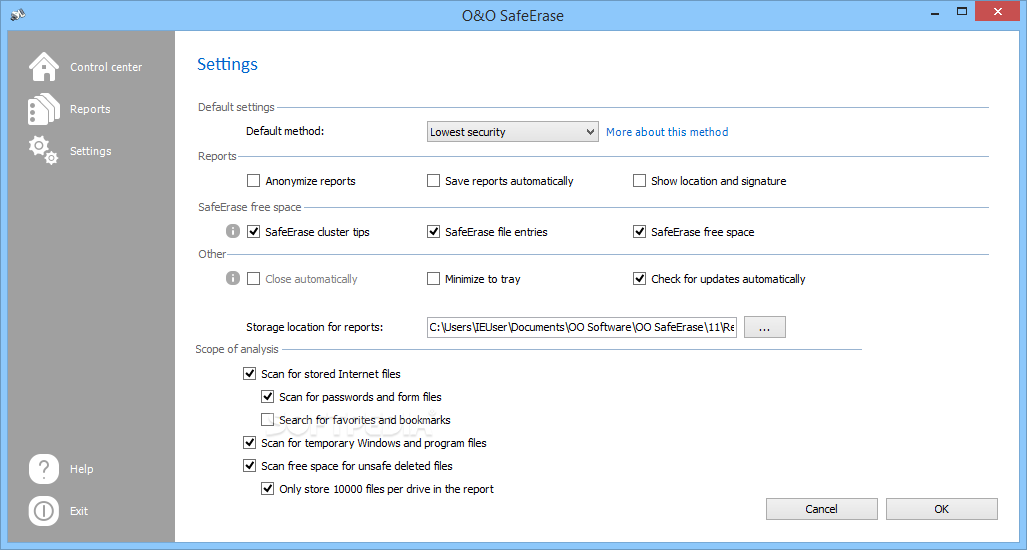Open the More about this method link
1027x550 pixels.
(x=667, y=132)
